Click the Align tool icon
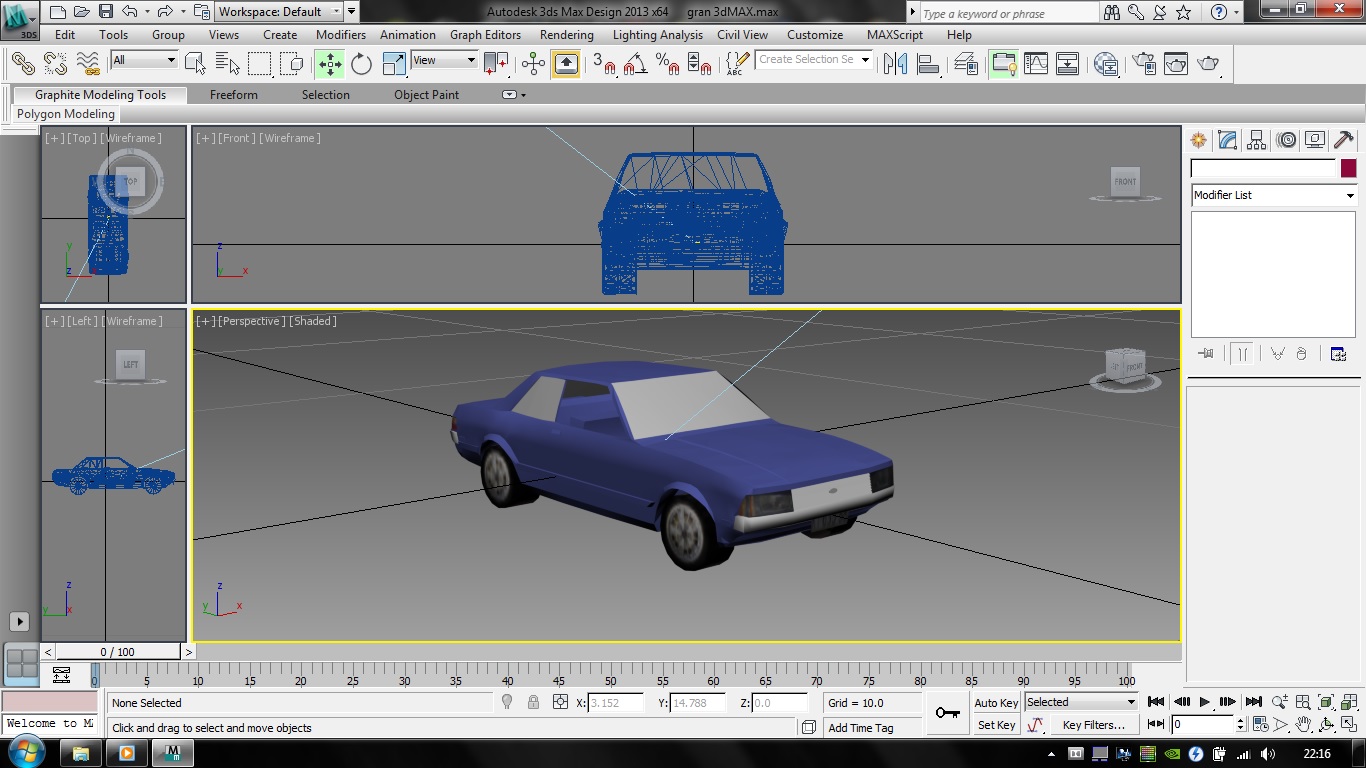 pos(928,63)
